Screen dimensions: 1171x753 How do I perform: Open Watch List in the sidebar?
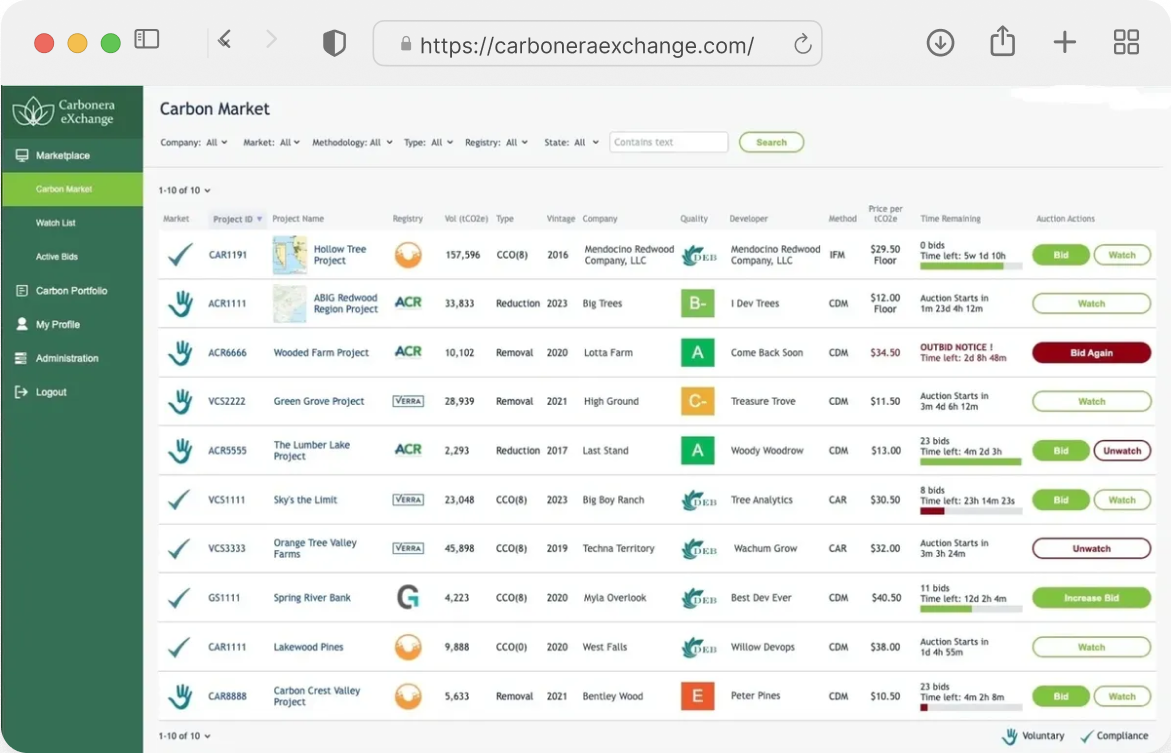click(x=56, y=223)
